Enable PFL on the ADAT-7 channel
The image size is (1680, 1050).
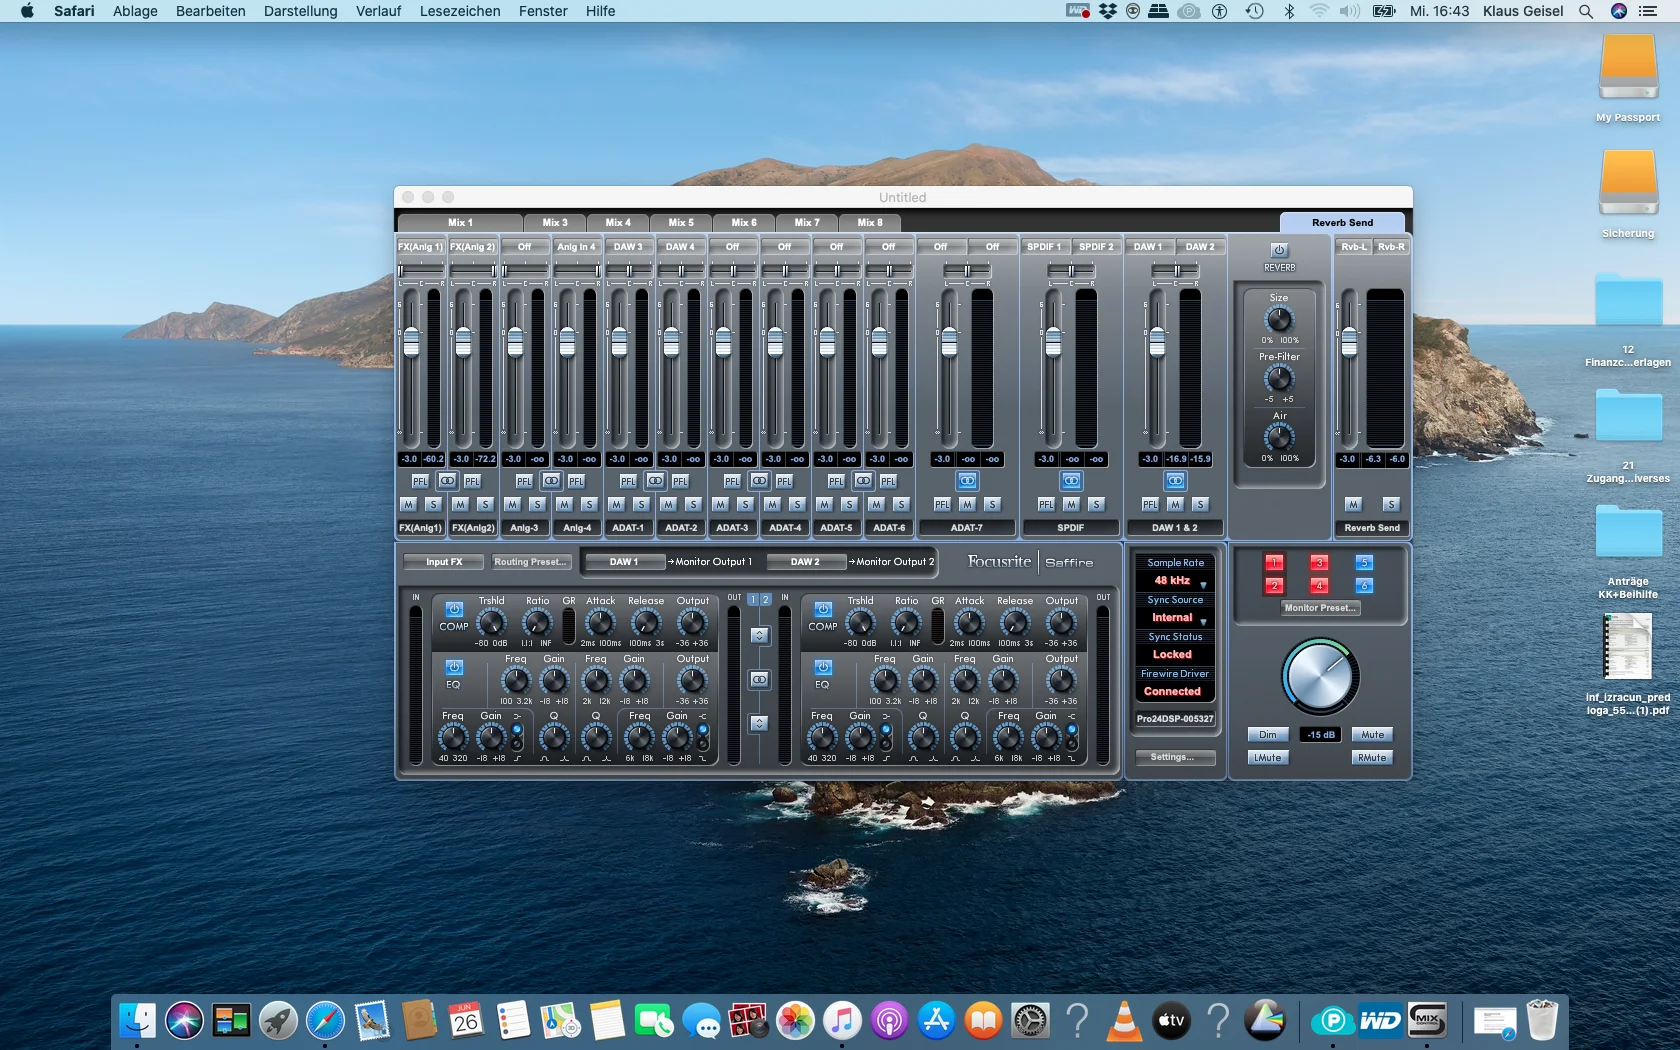(942, 505)
